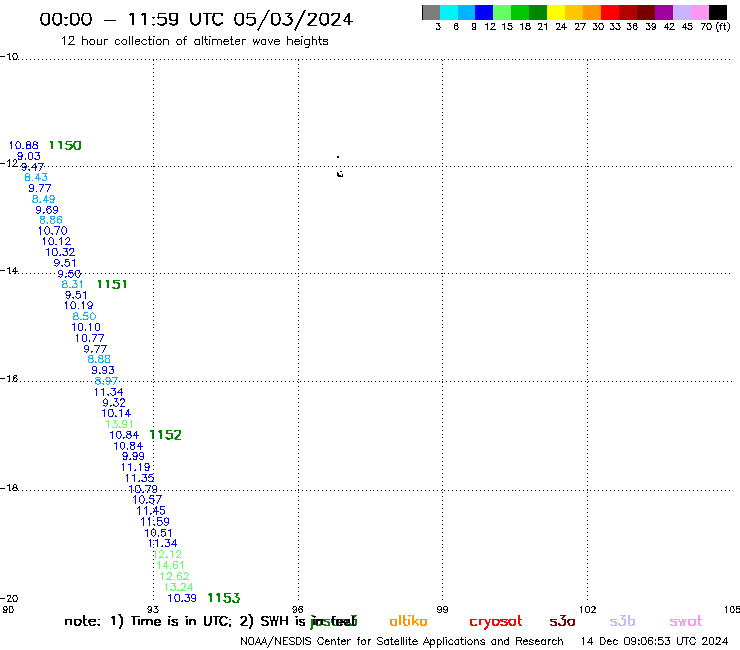This screenshot has width=740, height=650.
Task: Click the orange 'altika' satellite label
Action: pos(408,621)
